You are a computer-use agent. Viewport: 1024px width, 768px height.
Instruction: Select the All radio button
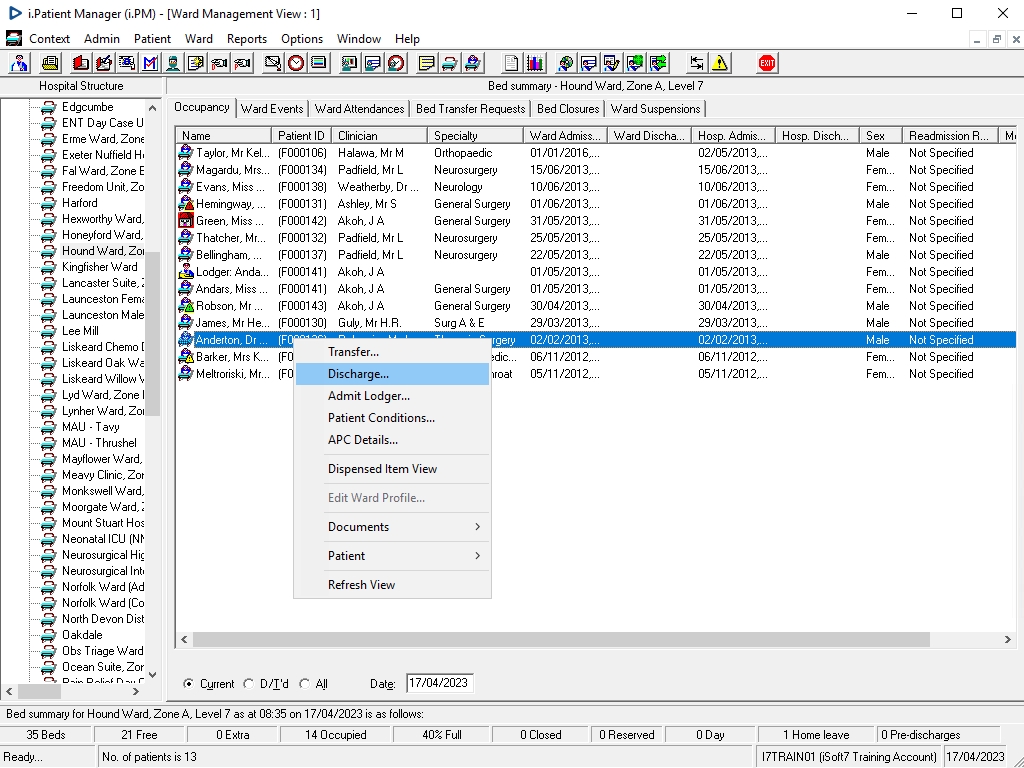click(x=304, y=684)
